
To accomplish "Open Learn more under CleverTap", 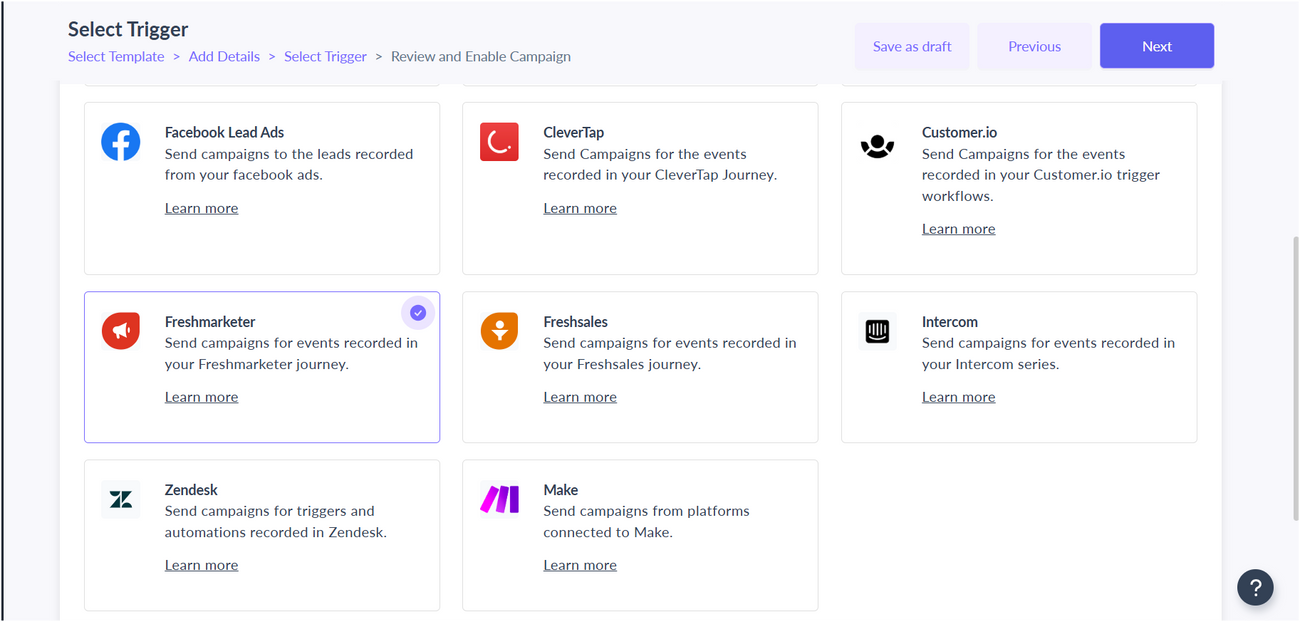I will point(580,208).
